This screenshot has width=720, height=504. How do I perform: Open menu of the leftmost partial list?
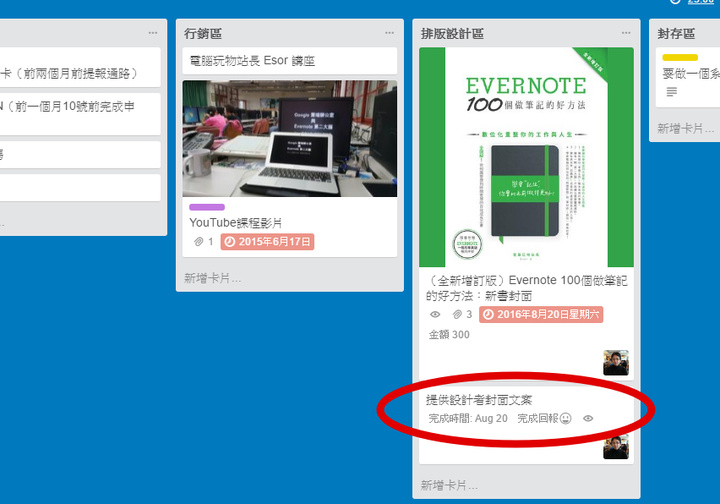tap(153, 33)
